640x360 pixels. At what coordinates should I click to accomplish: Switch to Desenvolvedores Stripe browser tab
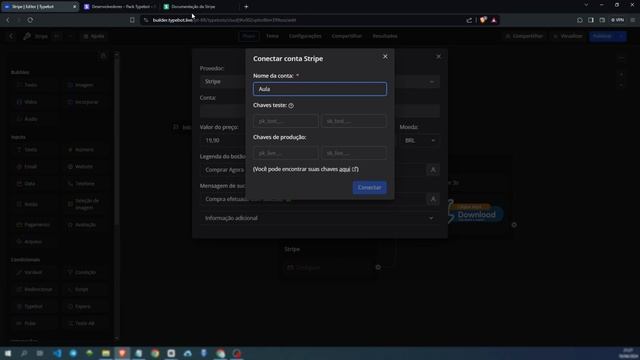pos(120,7)
